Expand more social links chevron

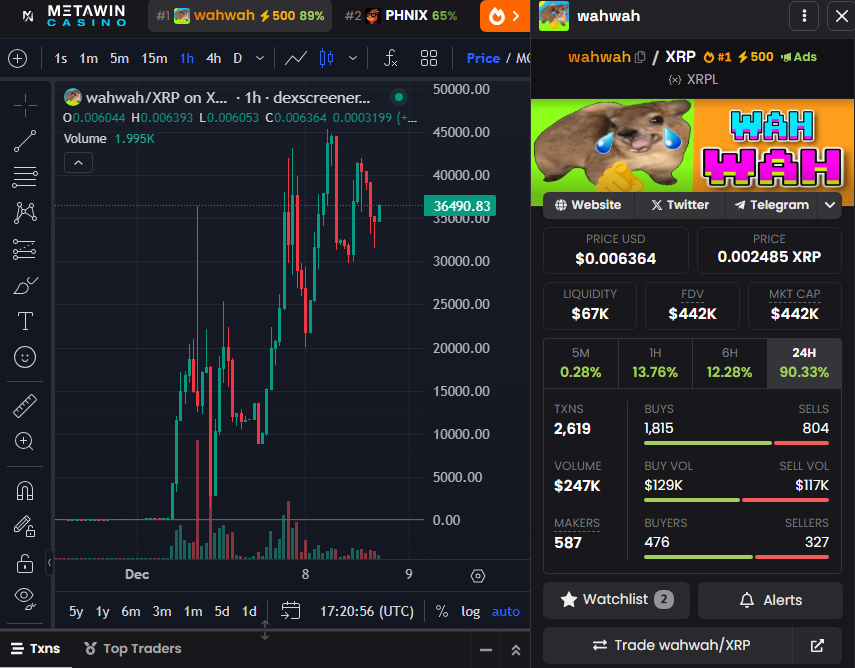(830, 205)
